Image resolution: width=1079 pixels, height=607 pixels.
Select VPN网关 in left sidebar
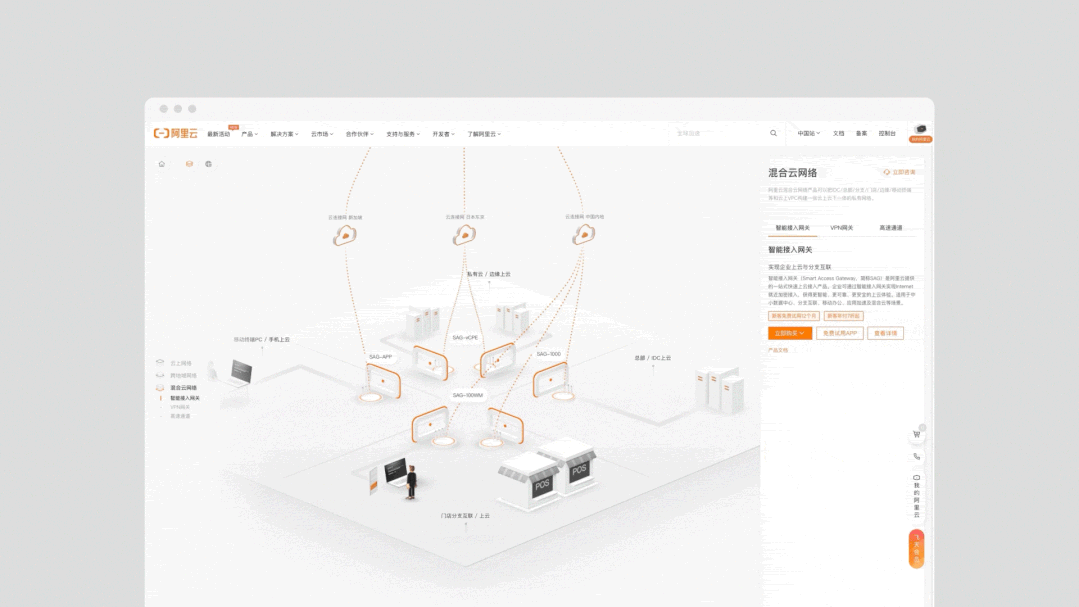[180, 407]
